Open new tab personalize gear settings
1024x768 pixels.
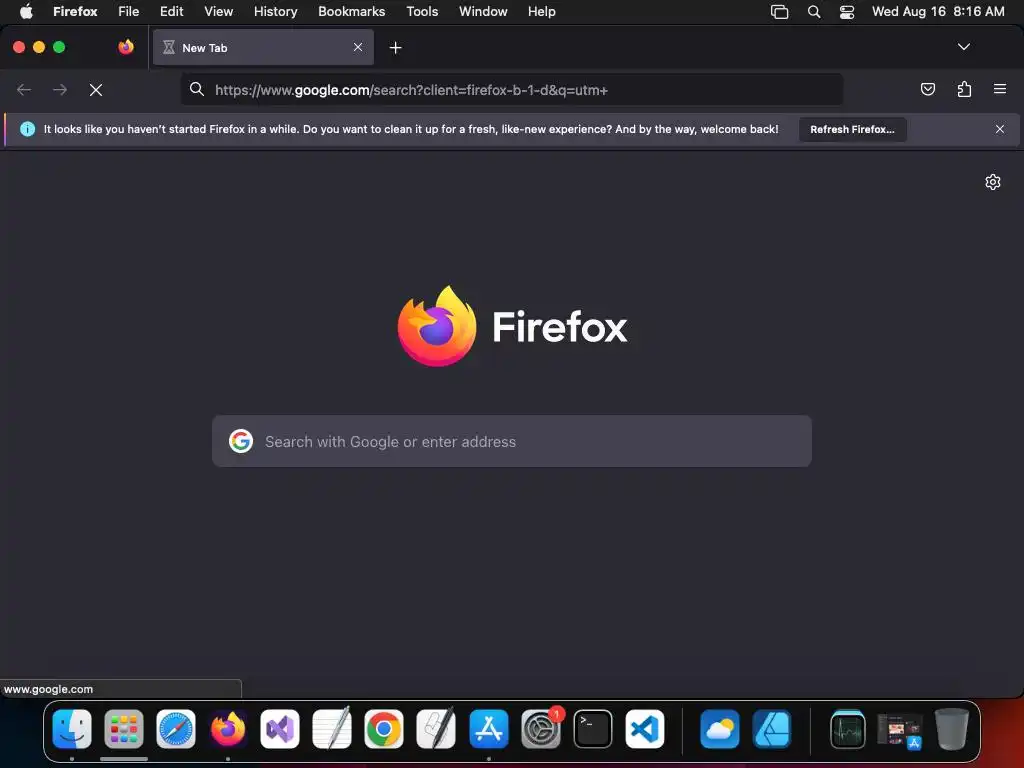[x=993, y=182]
